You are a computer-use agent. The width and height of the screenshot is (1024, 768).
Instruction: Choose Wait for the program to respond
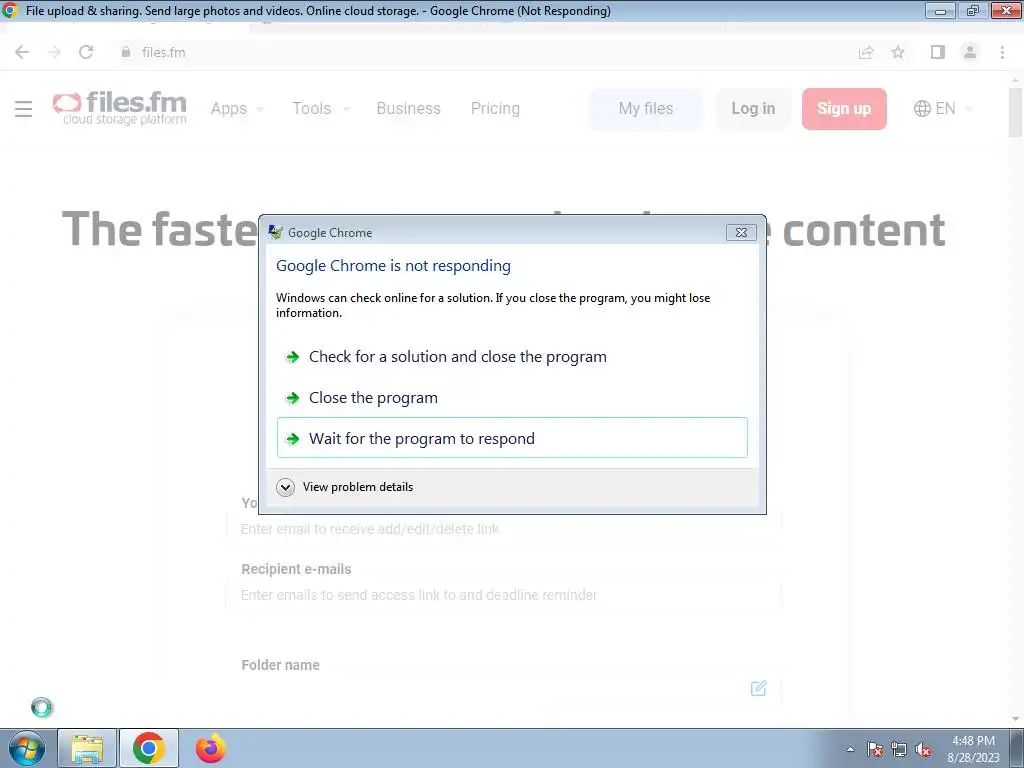[512, 438]
